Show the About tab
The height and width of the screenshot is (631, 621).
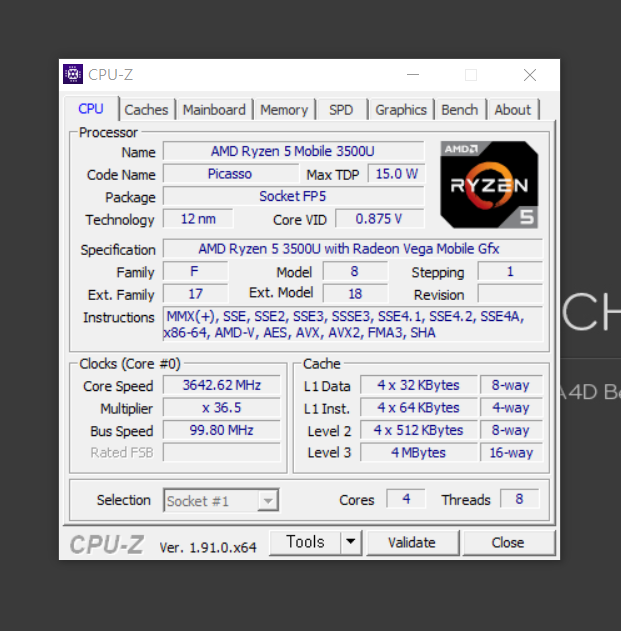[x=513, y=110]
